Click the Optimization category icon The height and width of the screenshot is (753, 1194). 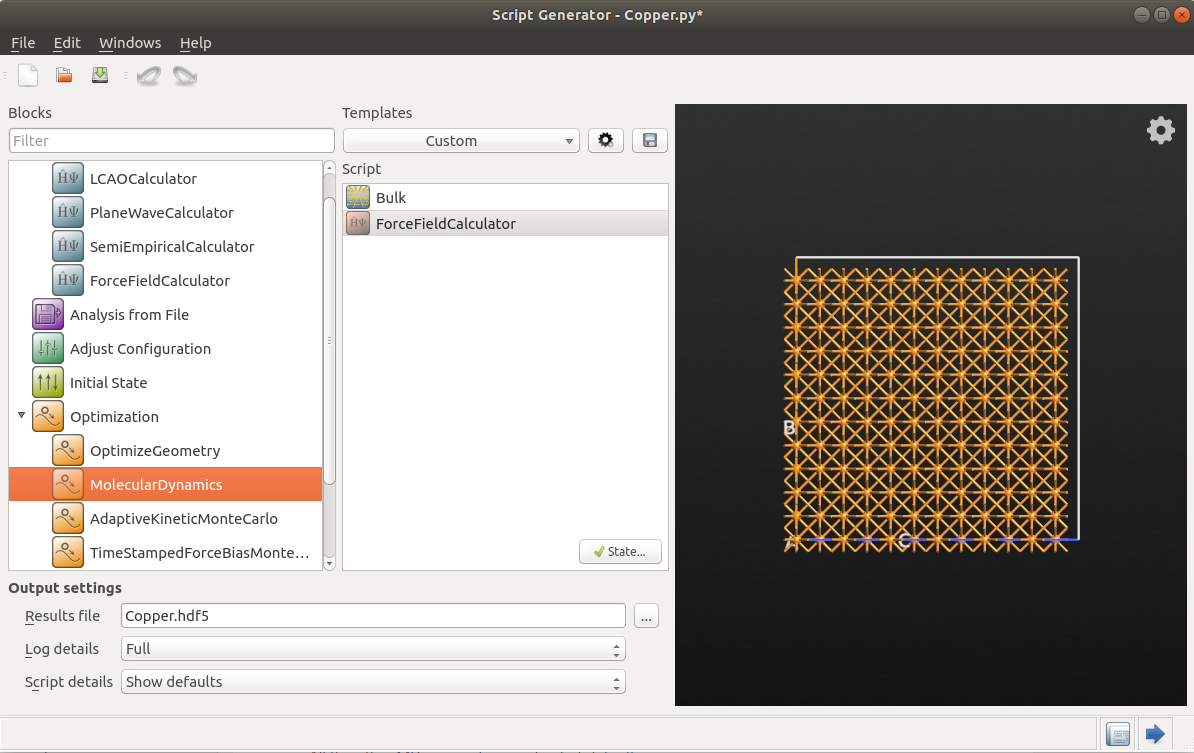47,416
